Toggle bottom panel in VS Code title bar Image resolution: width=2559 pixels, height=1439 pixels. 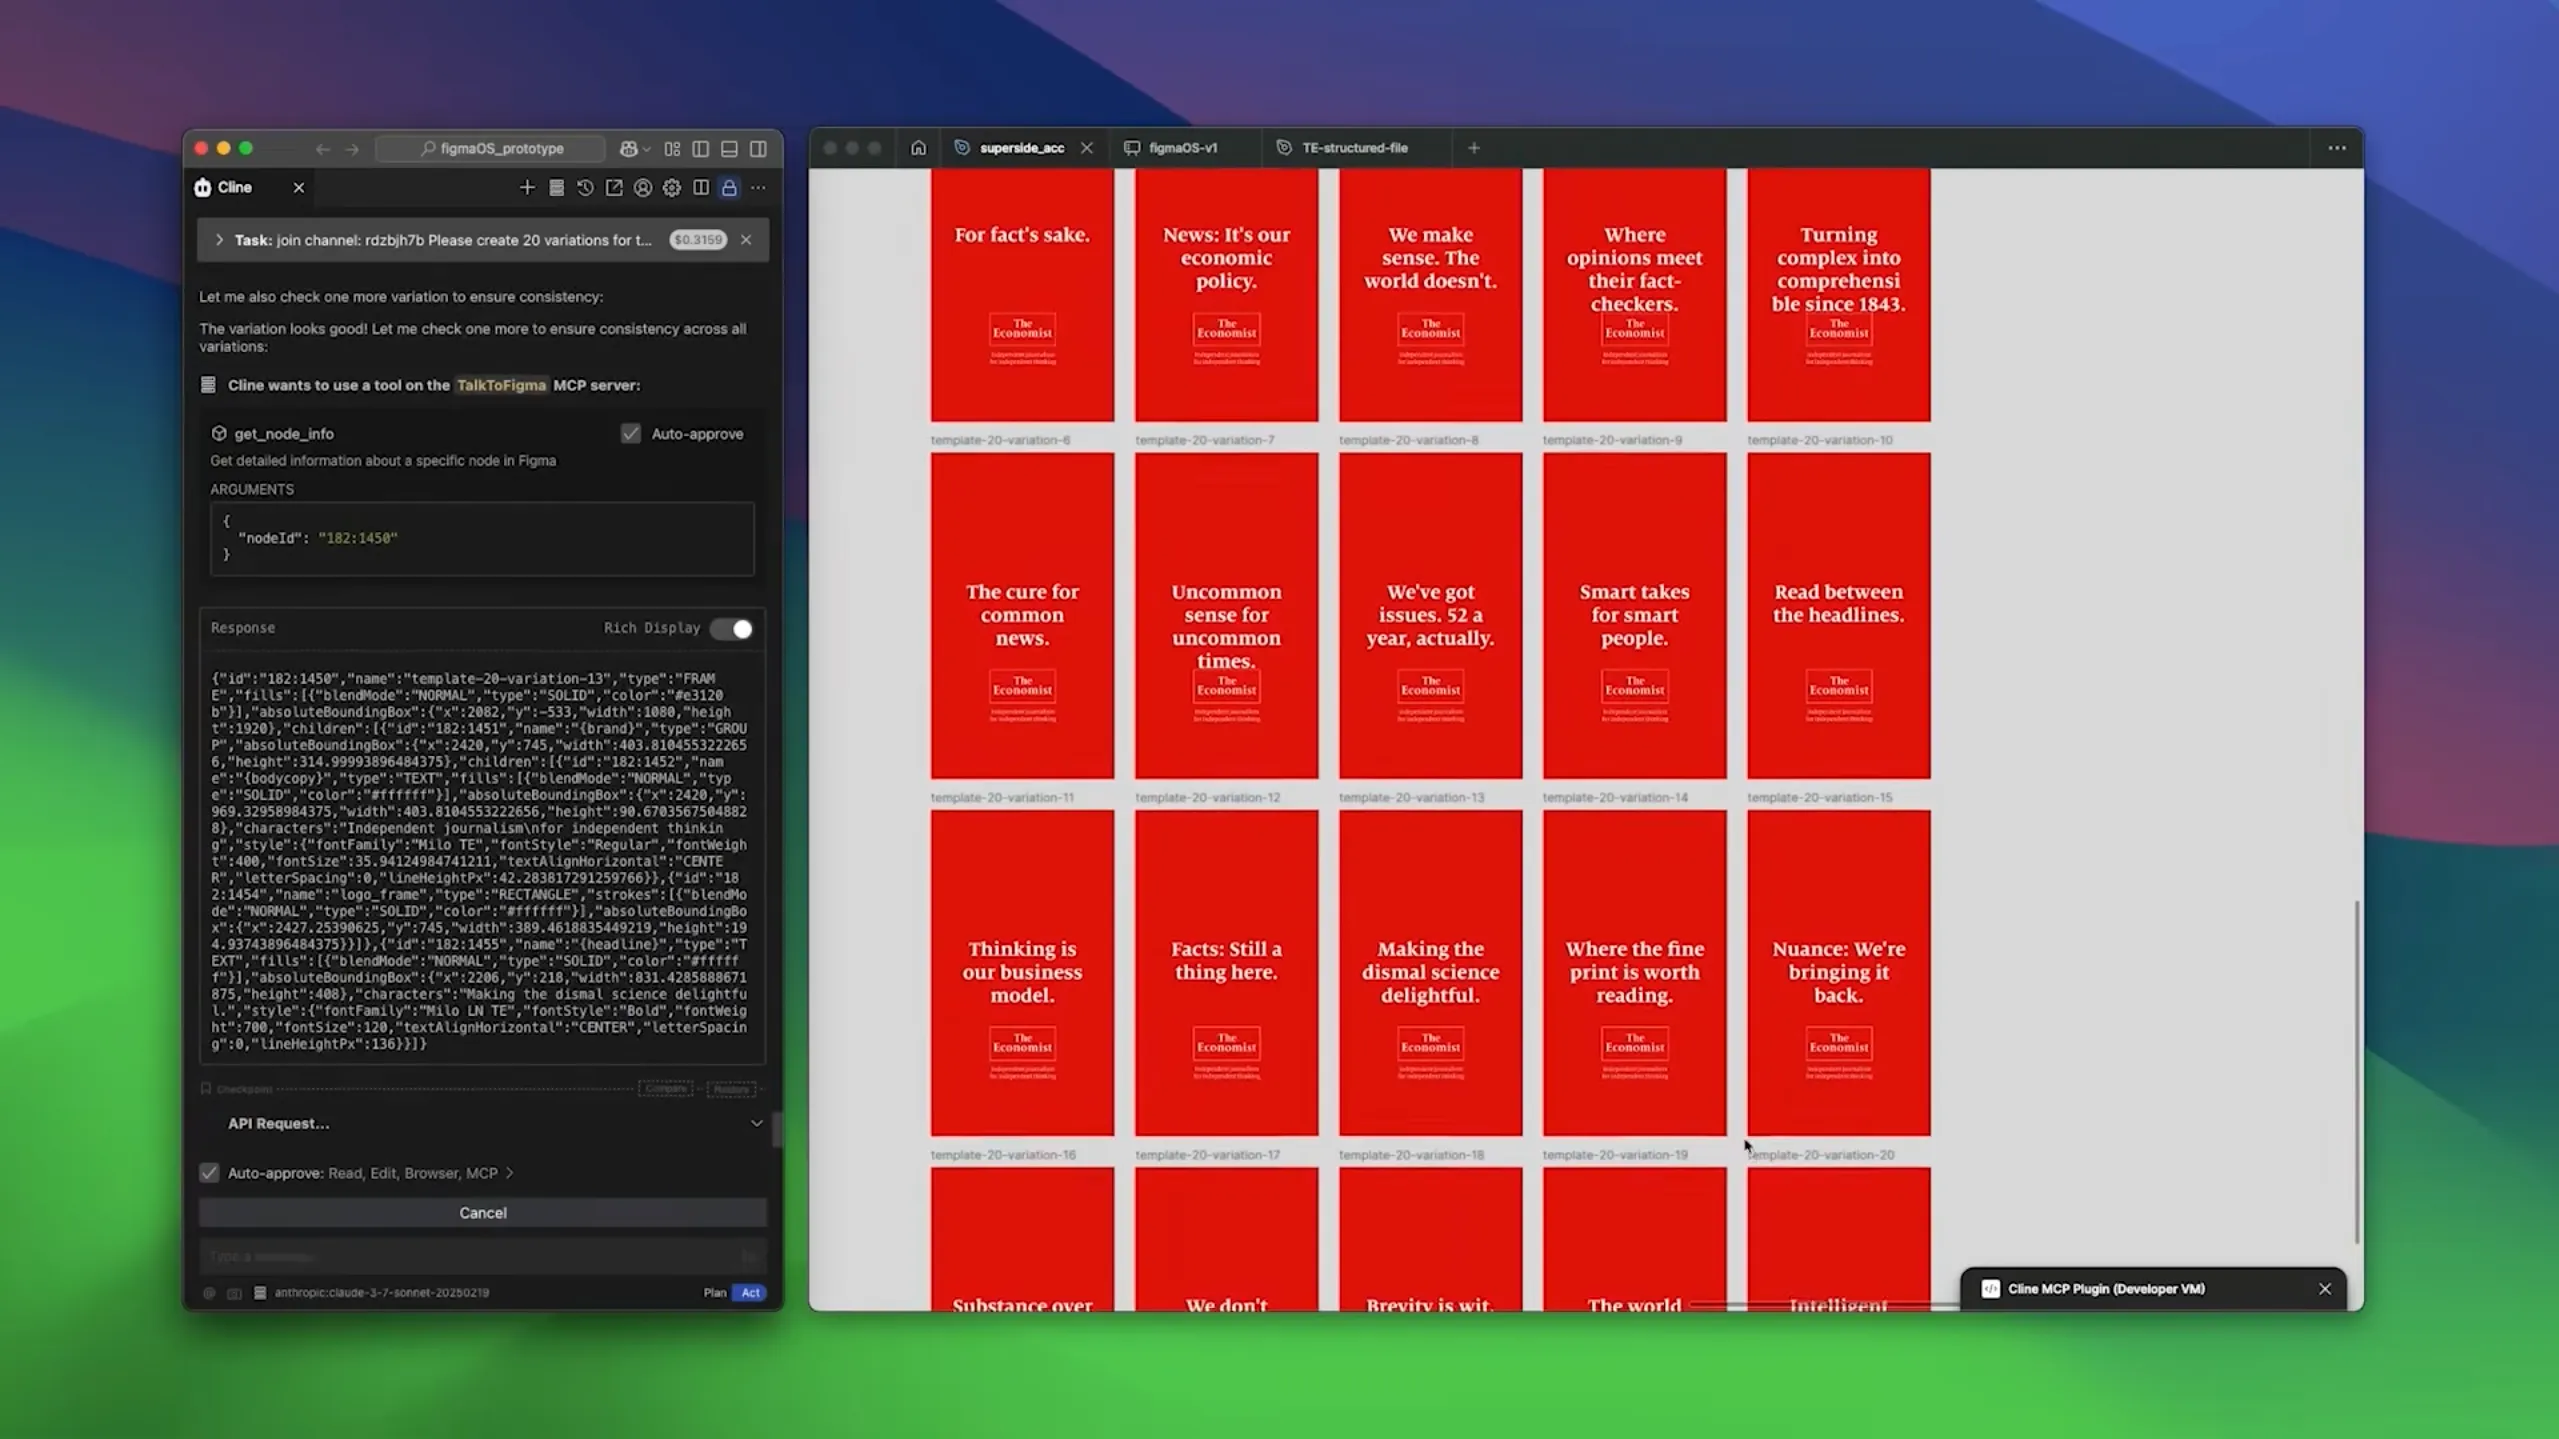click(x=730, y=148)
